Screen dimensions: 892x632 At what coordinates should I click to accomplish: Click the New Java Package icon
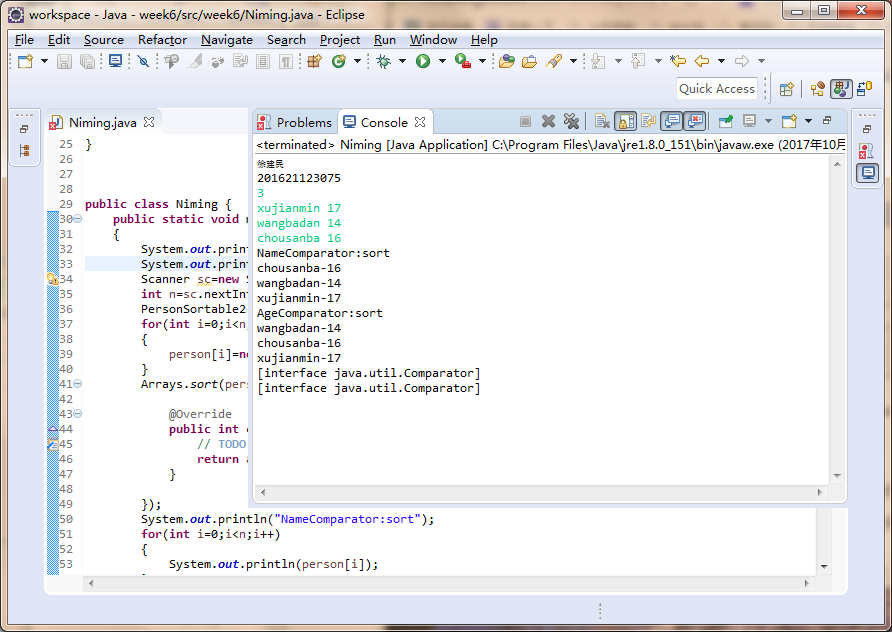pos(315,61)
